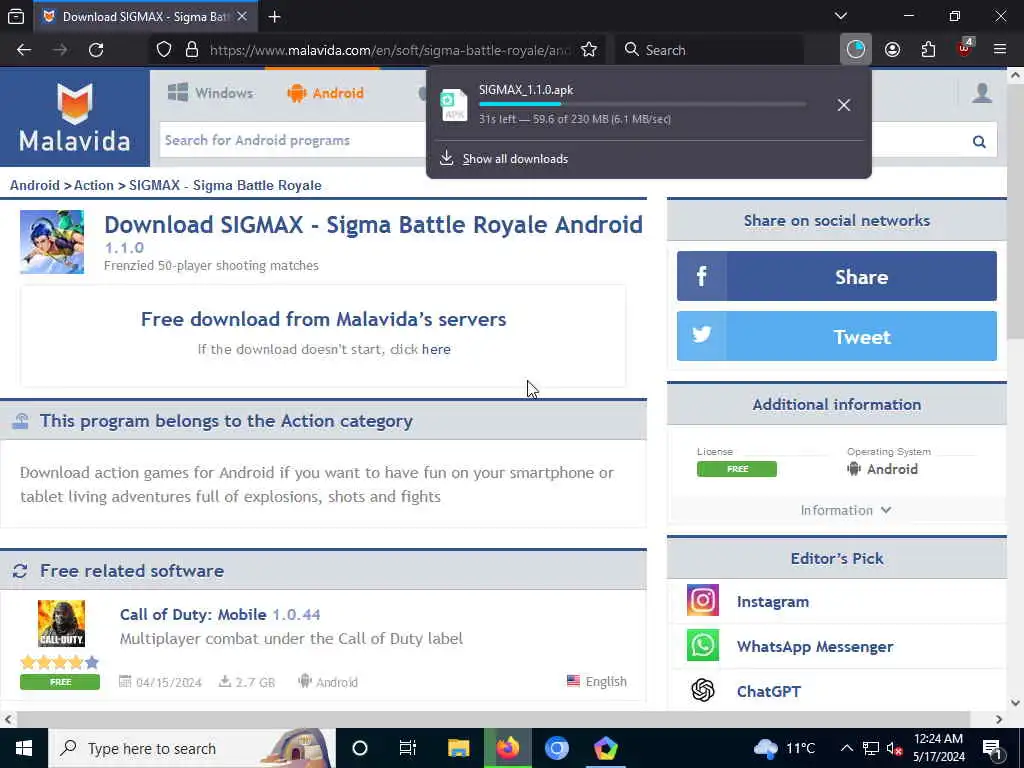The width and height of the screenshot is (1024, 768).
Task: Click the Firefox back arrow button
Action: 24,50
